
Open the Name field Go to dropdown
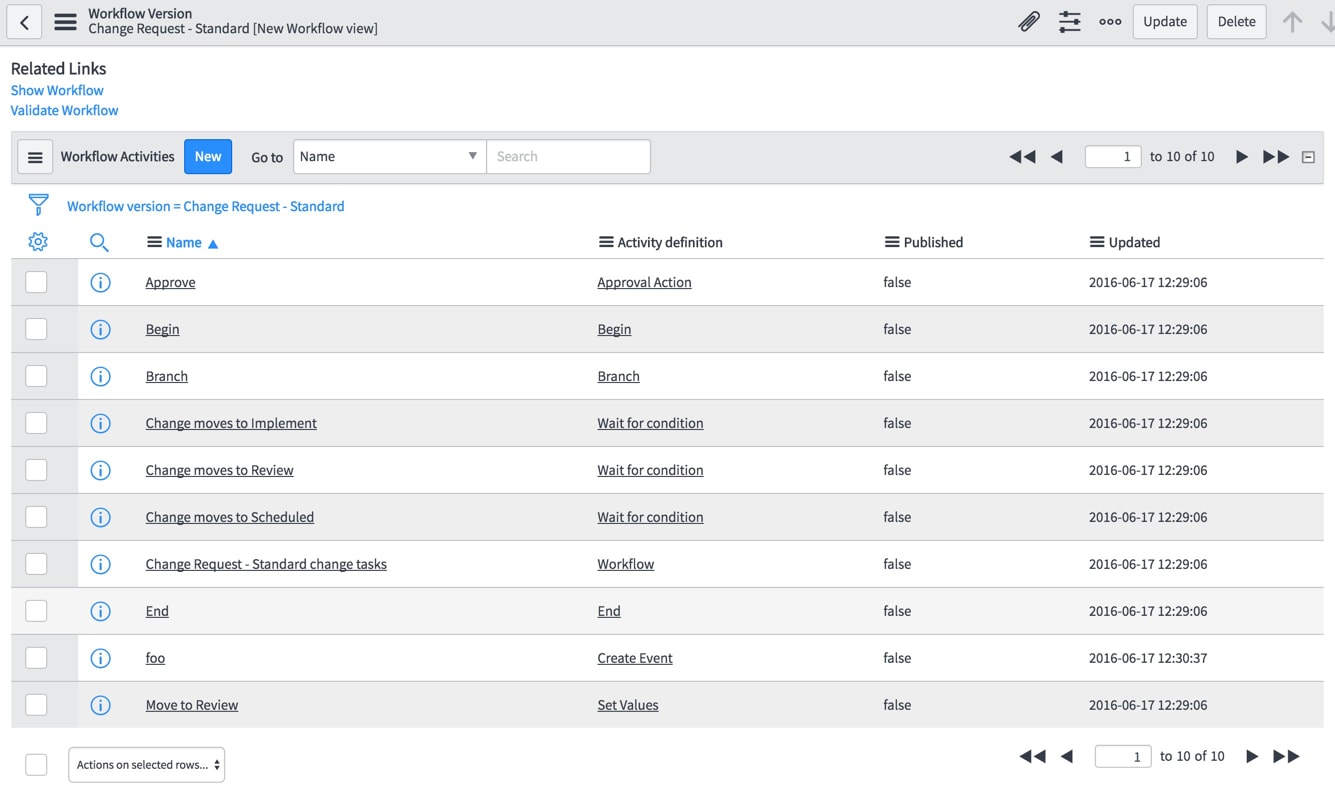389,157
